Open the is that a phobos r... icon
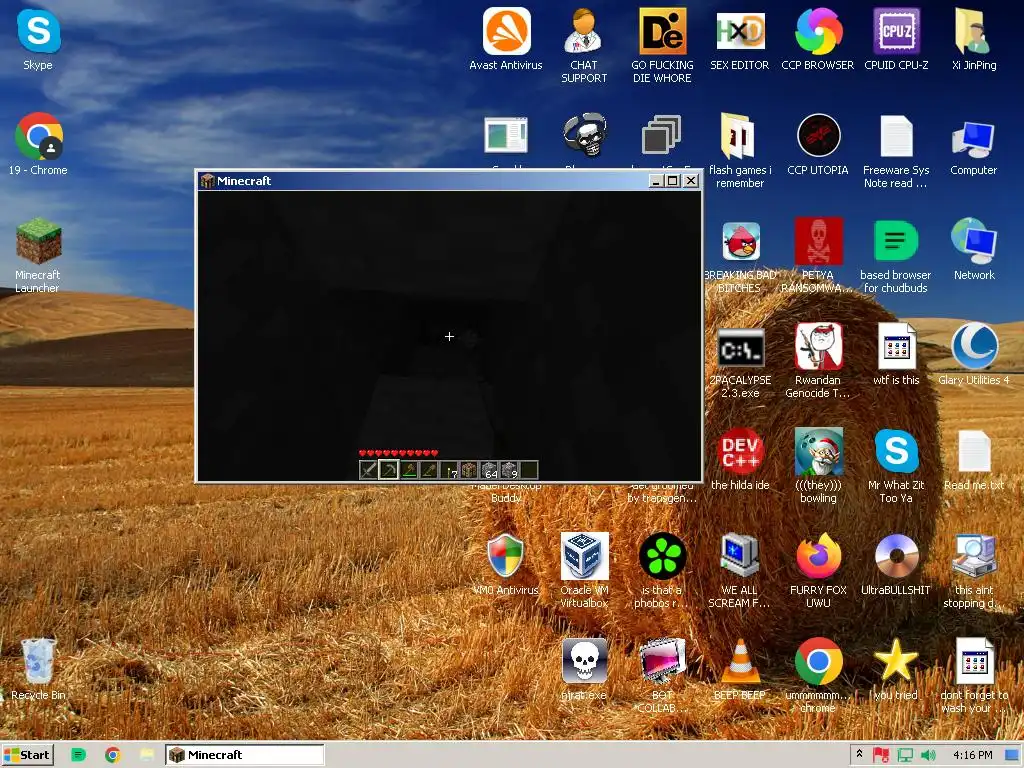Screen dimensions: 1024x768 coord(662,571)
